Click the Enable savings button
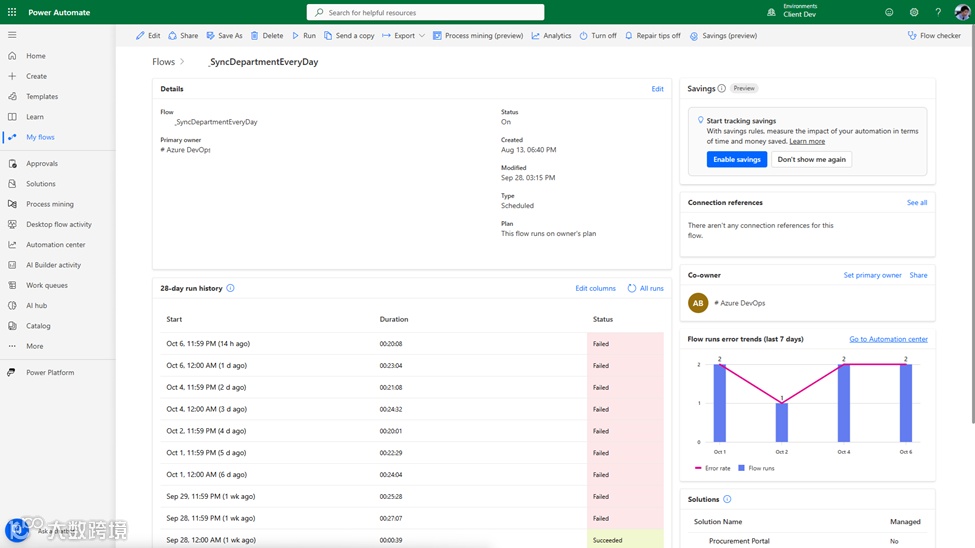The width and height of the screenshot is (975, 548). coord(736,159)
